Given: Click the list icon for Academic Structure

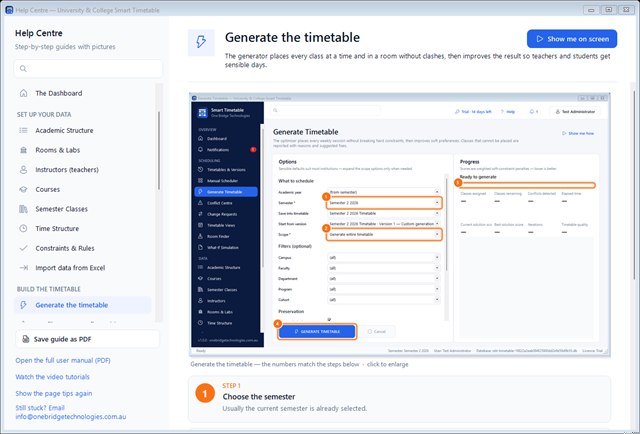Looking at the screenshot, I should tap(23, 130).
